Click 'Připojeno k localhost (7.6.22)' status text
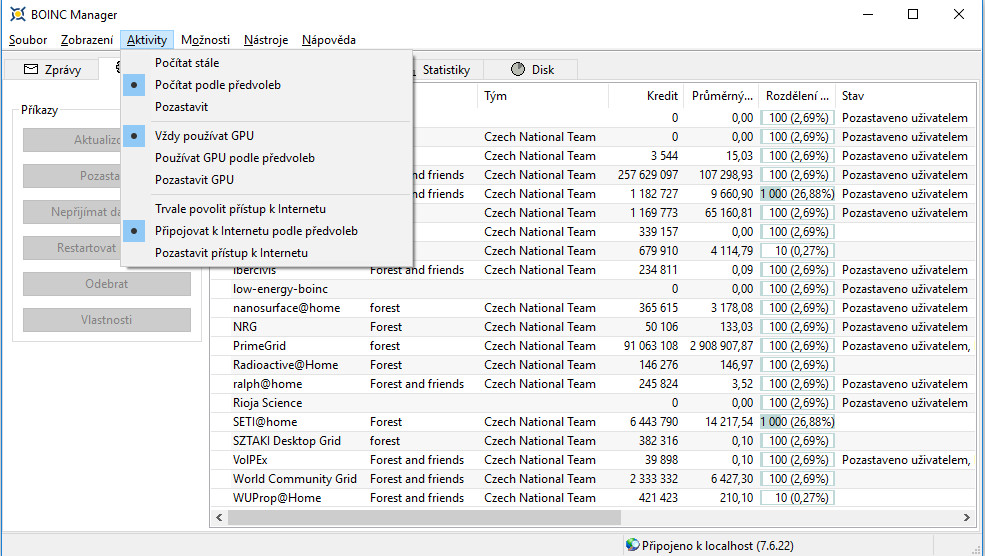 [x=717, y=545]
